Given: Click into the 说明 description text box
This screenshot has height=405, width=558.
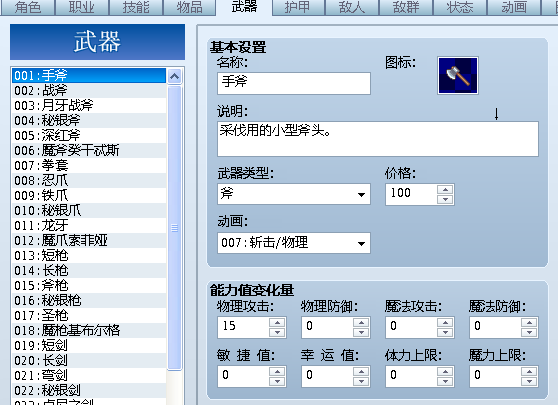Looking at the screenshot, I should pos(378,139).
